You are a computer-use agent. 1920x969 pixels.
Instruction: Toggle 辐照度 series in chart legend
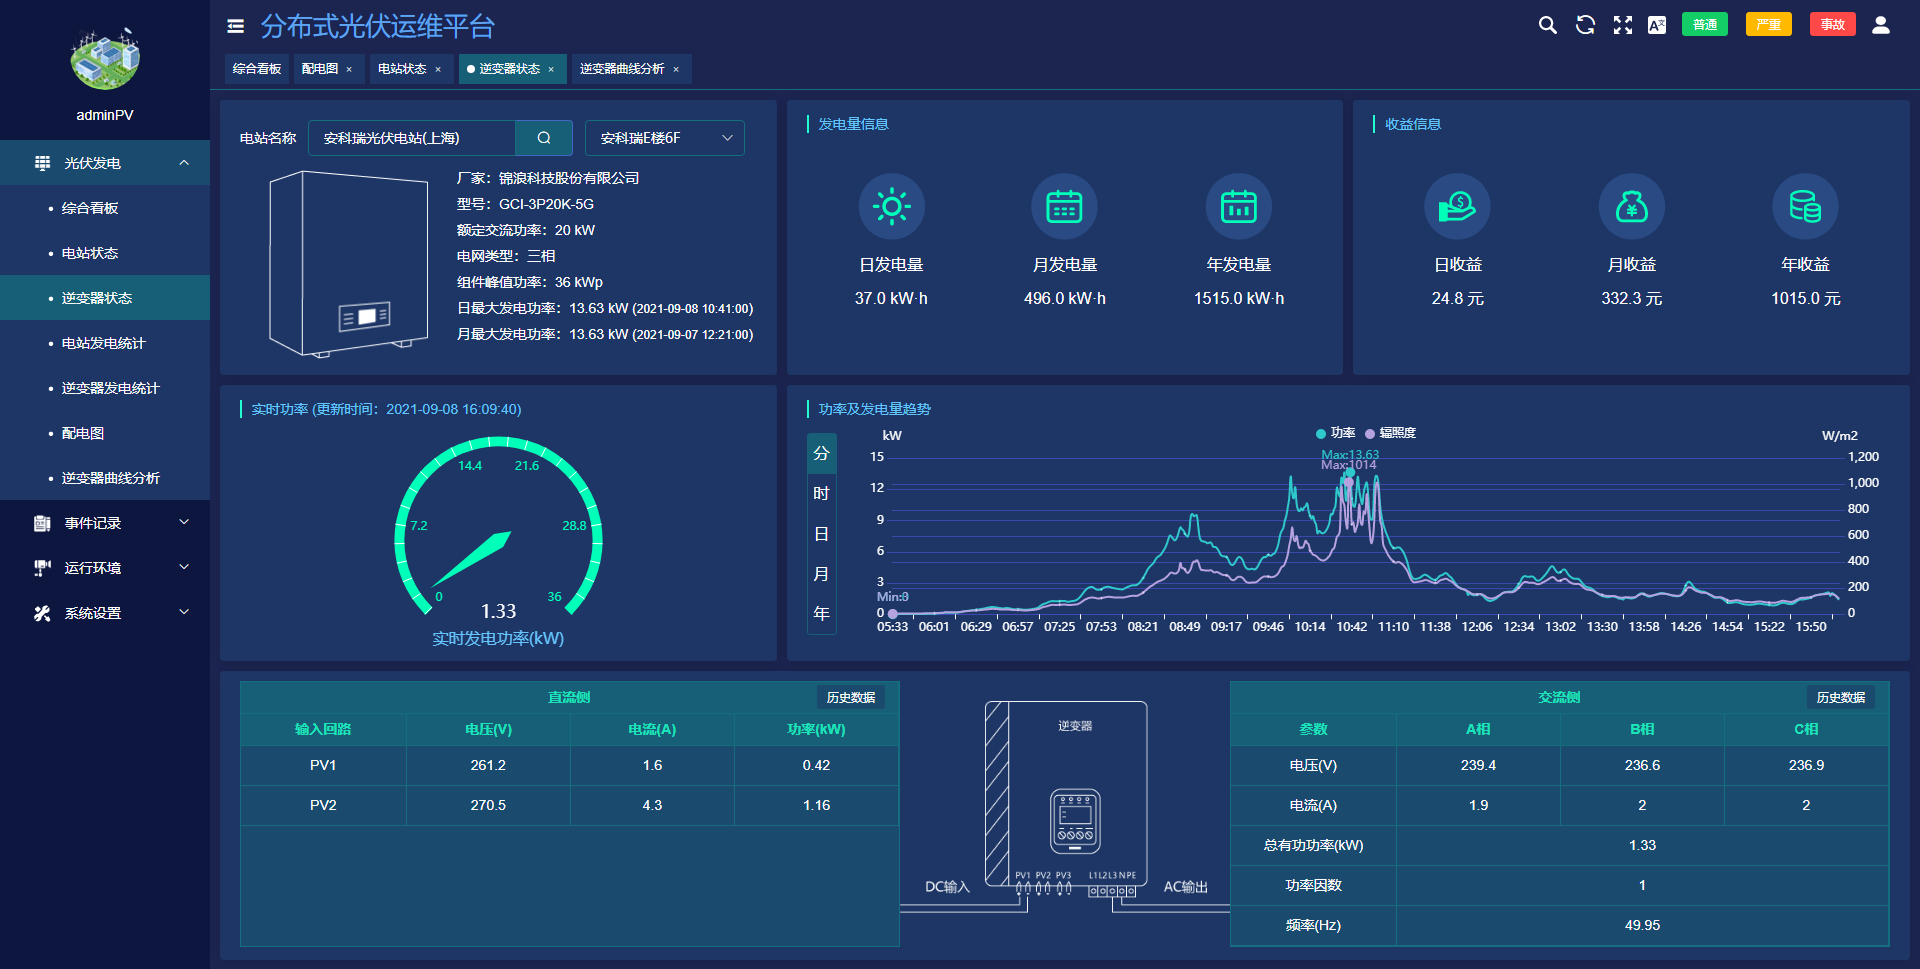click(1390, 433)
